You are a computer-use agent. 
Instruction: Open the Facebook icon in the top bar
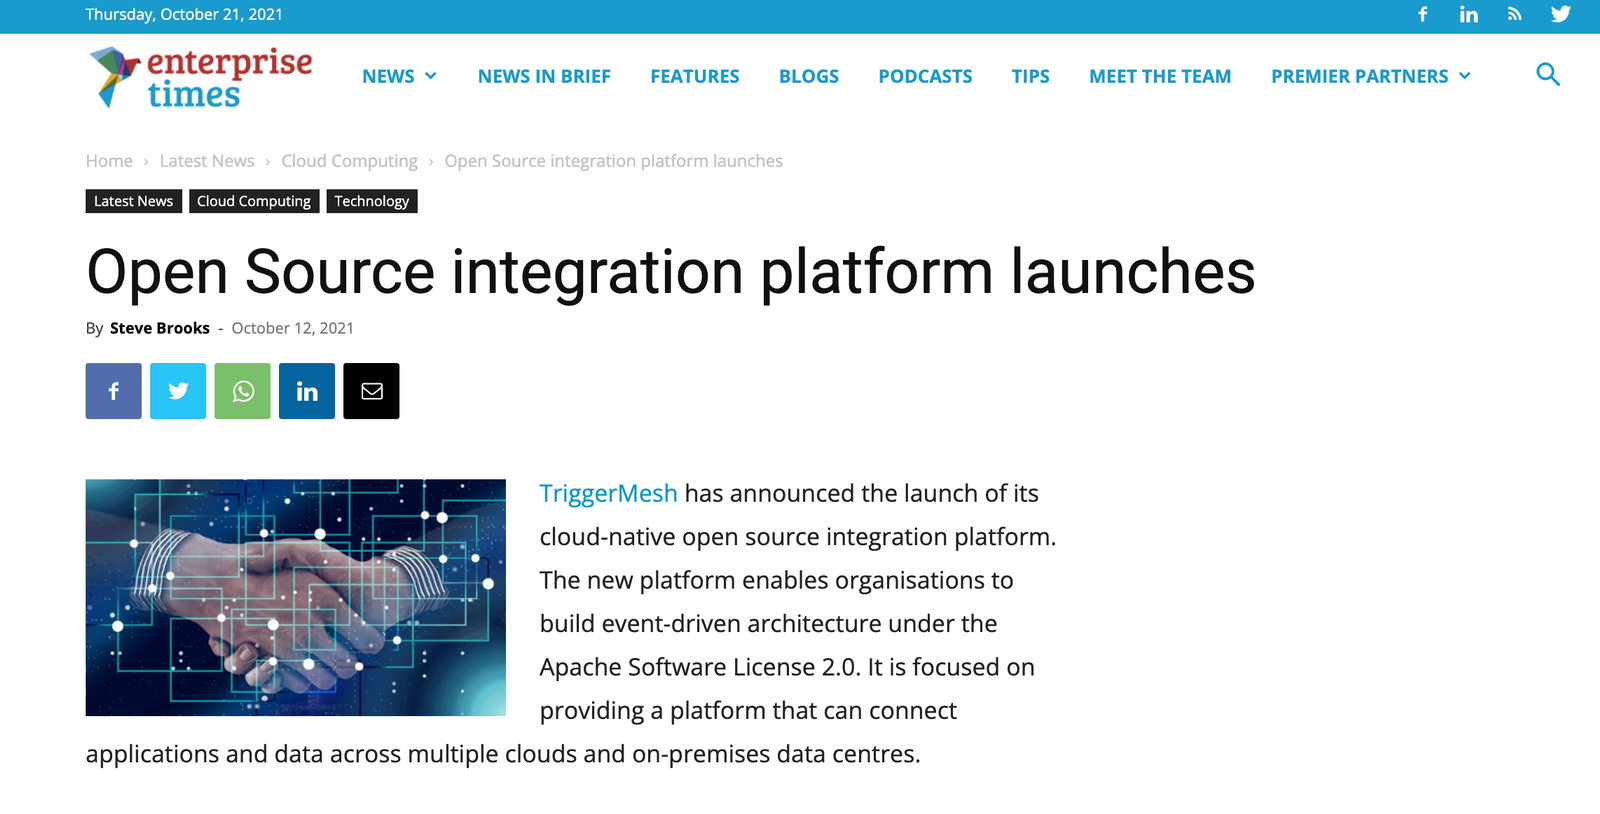(1422, 14)
